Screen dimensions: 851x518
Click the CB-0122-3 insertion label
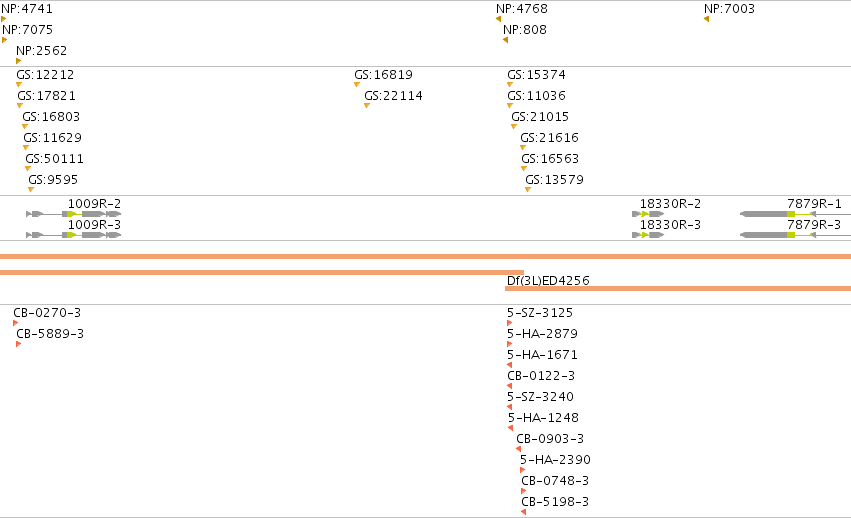tap(541, 376)
